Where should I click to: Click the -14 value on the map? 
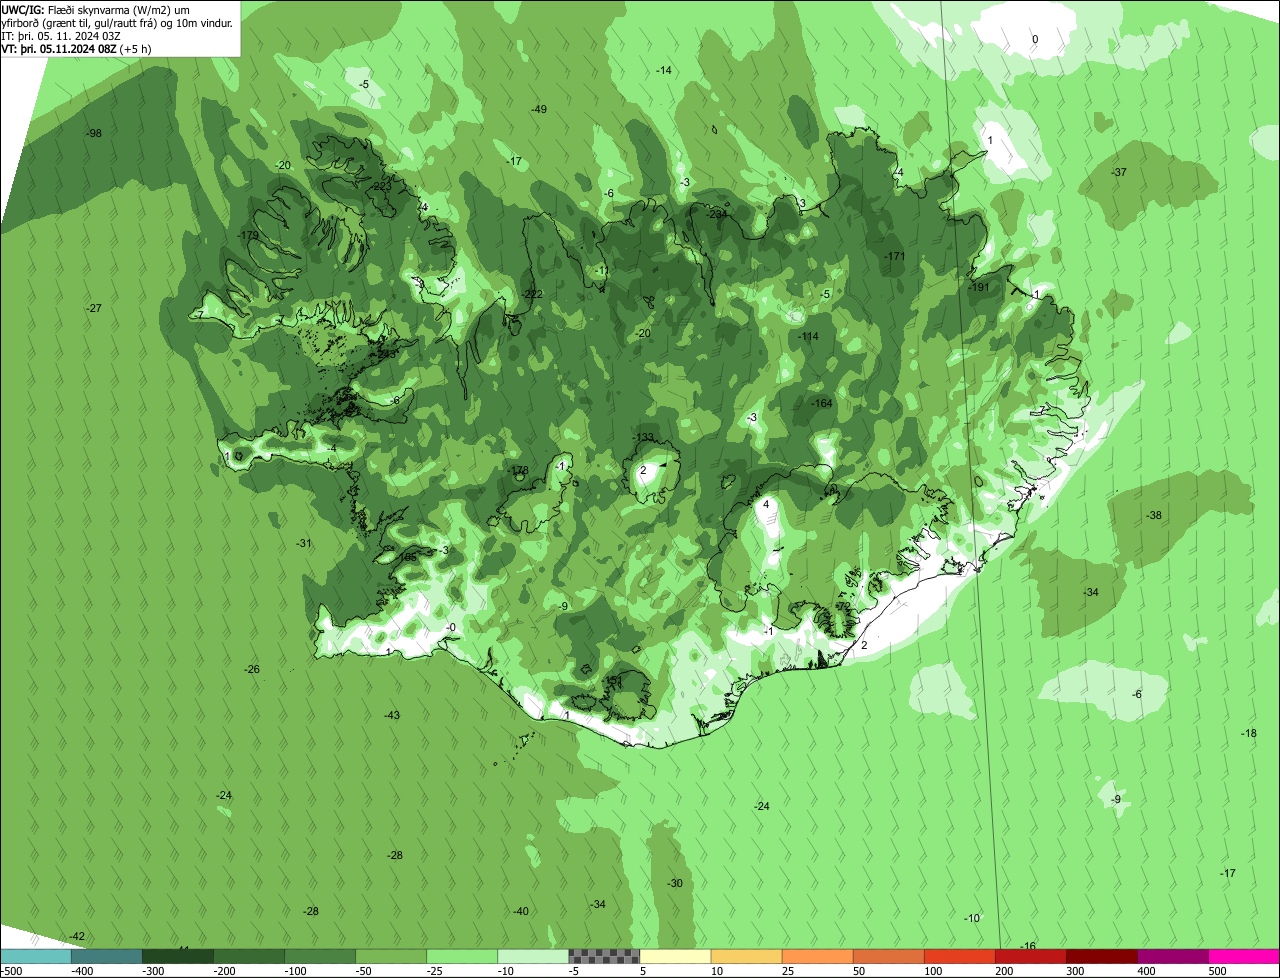663,70
